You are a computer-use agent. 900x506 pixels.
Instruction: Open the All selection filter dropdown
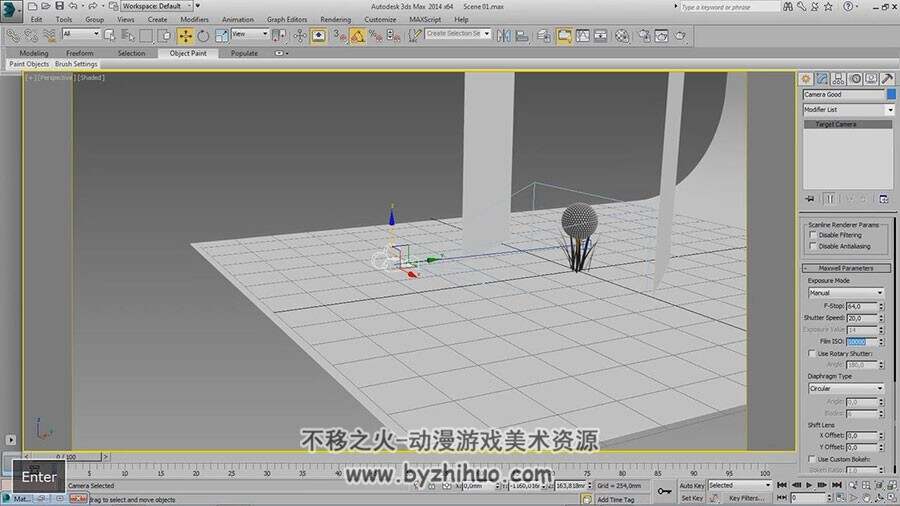81,34
